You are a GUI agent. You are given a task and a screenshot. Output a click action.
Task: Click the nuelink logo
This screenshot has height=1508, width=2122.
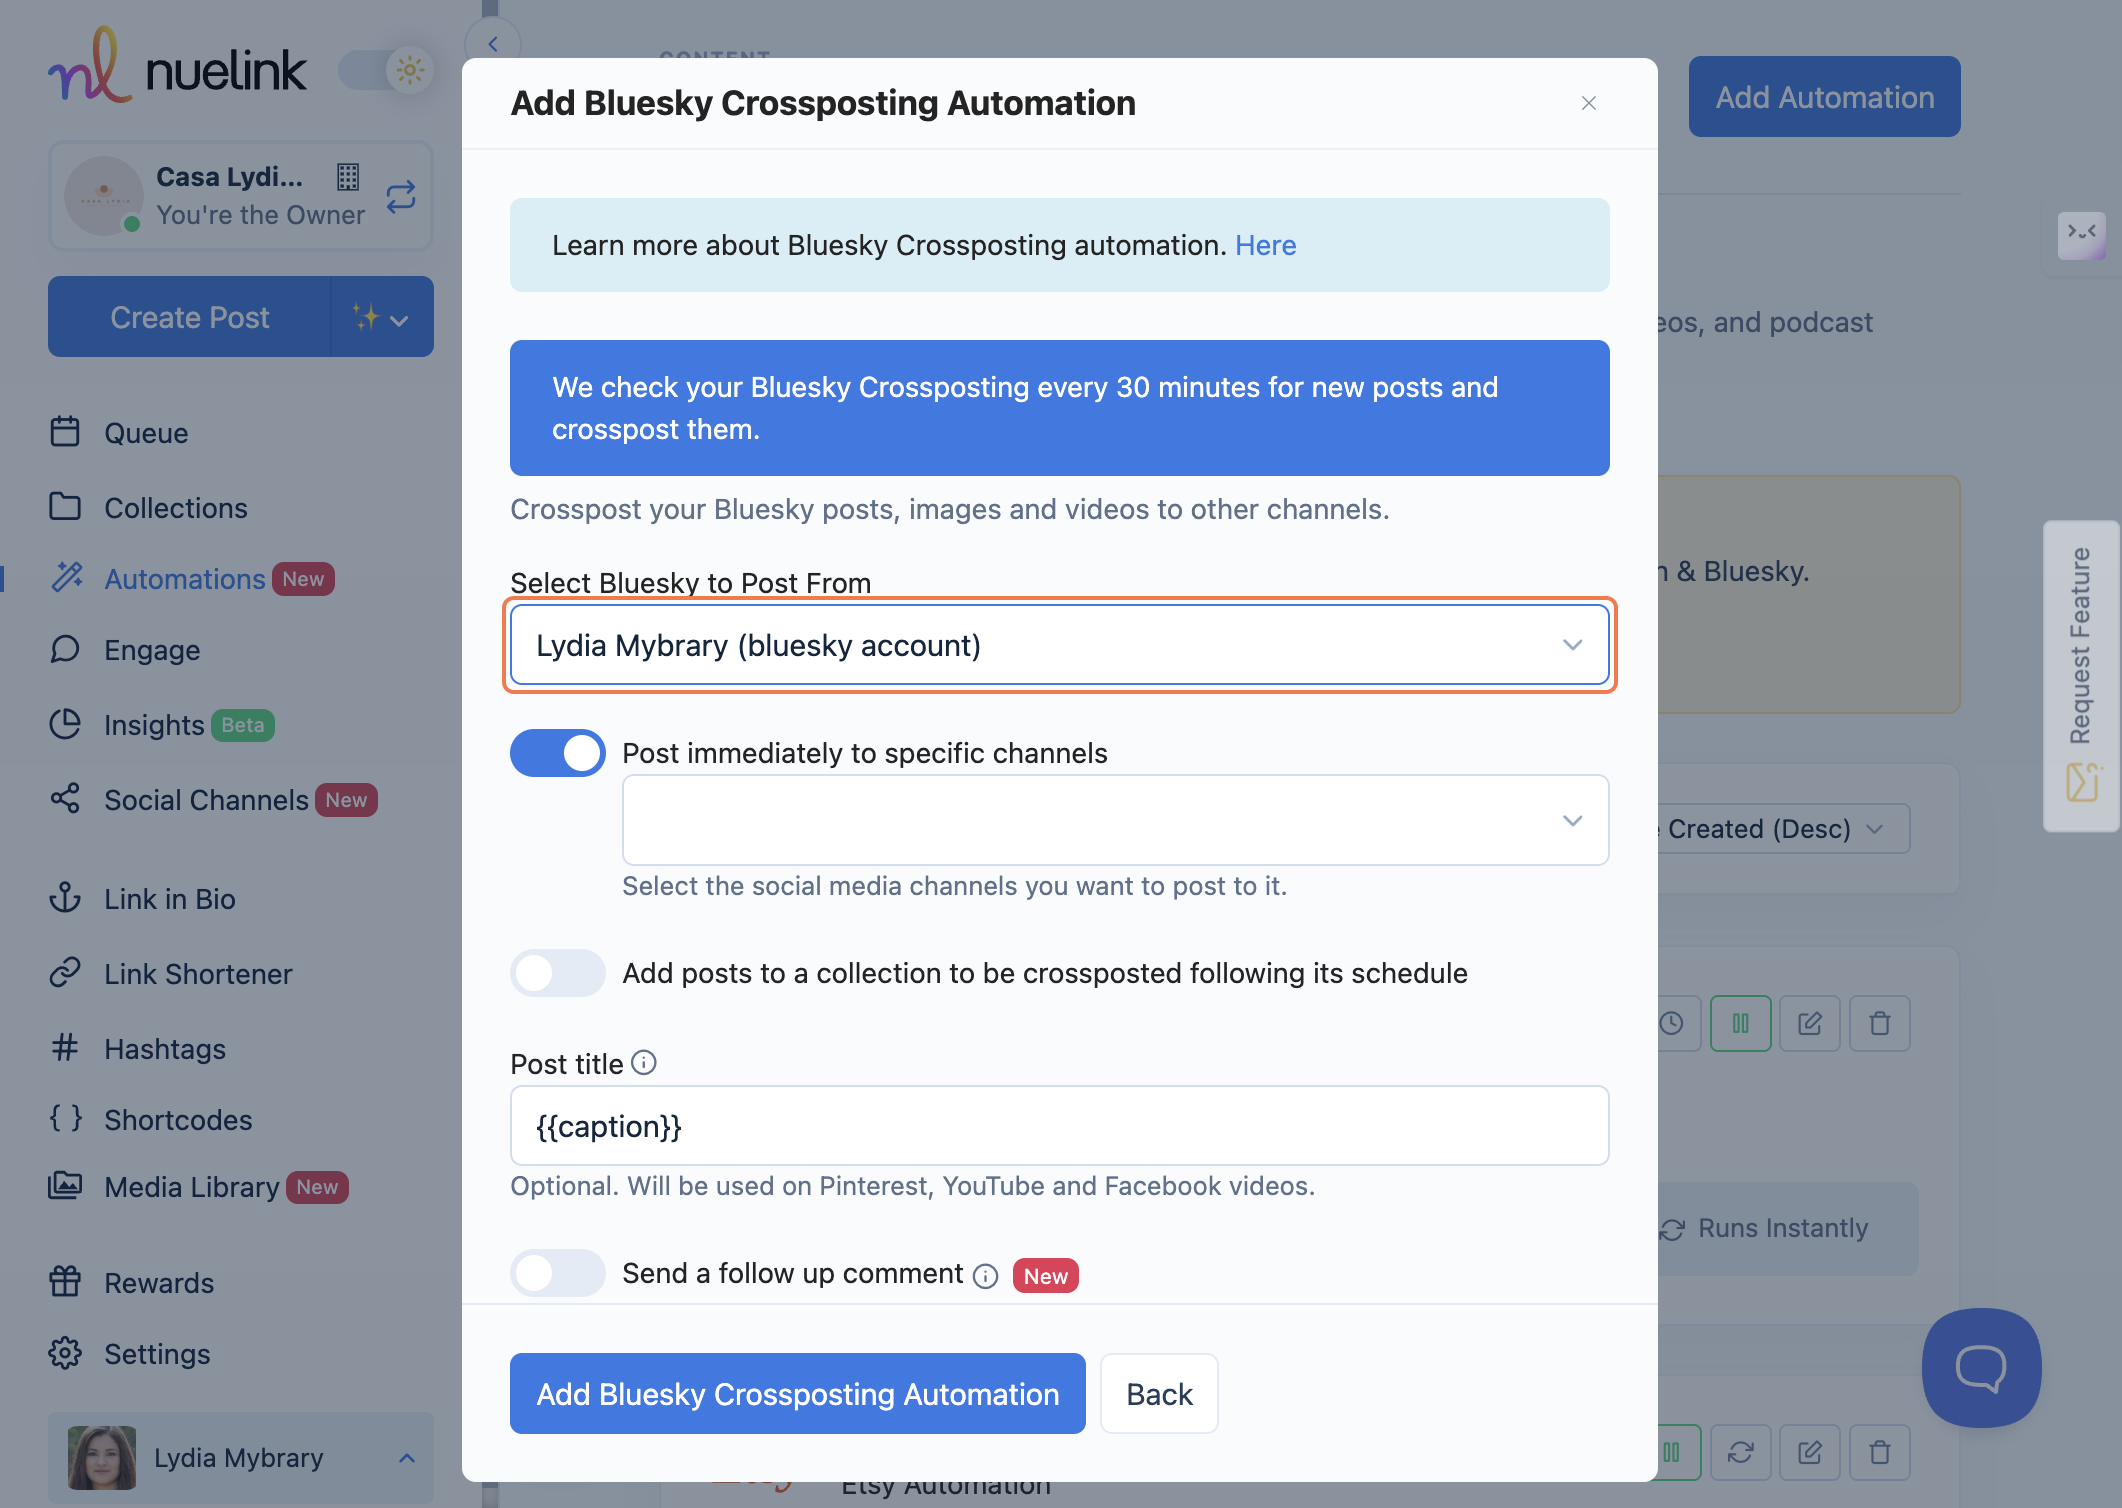point(177,66)
